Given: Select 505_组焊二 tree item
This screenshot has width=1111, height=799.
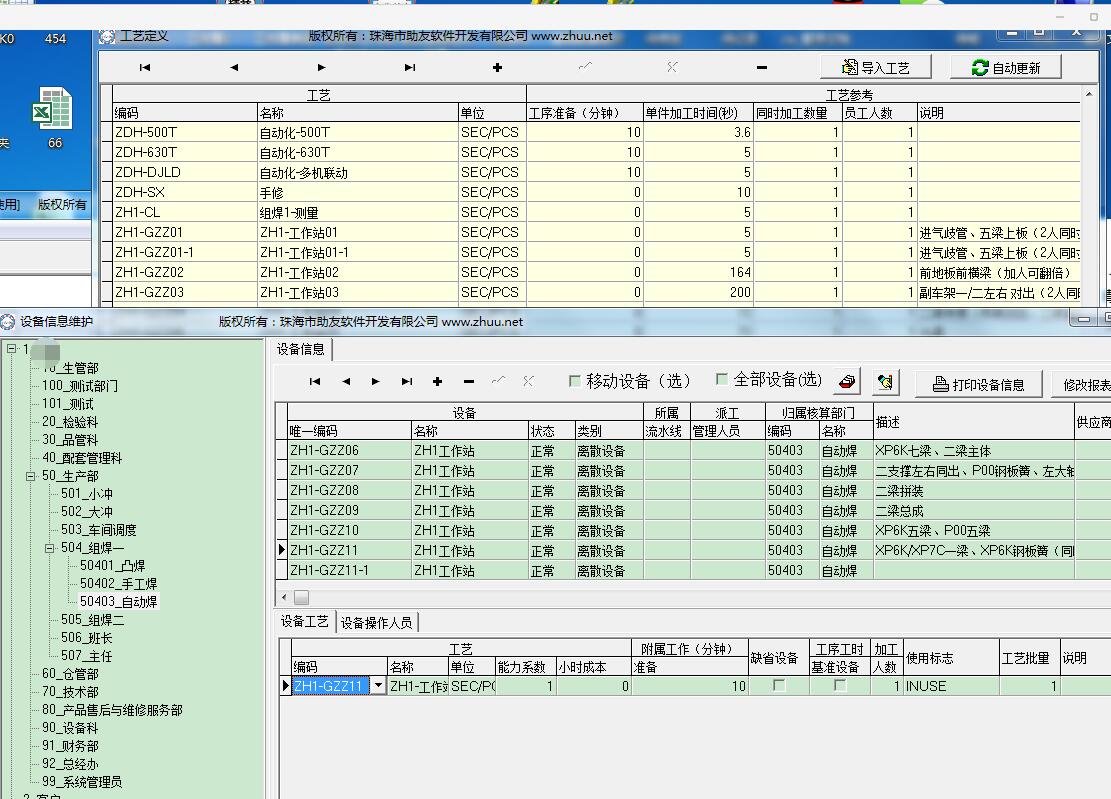Looking at the screenshot, I should pyautogui.click(x=92, y=620).
